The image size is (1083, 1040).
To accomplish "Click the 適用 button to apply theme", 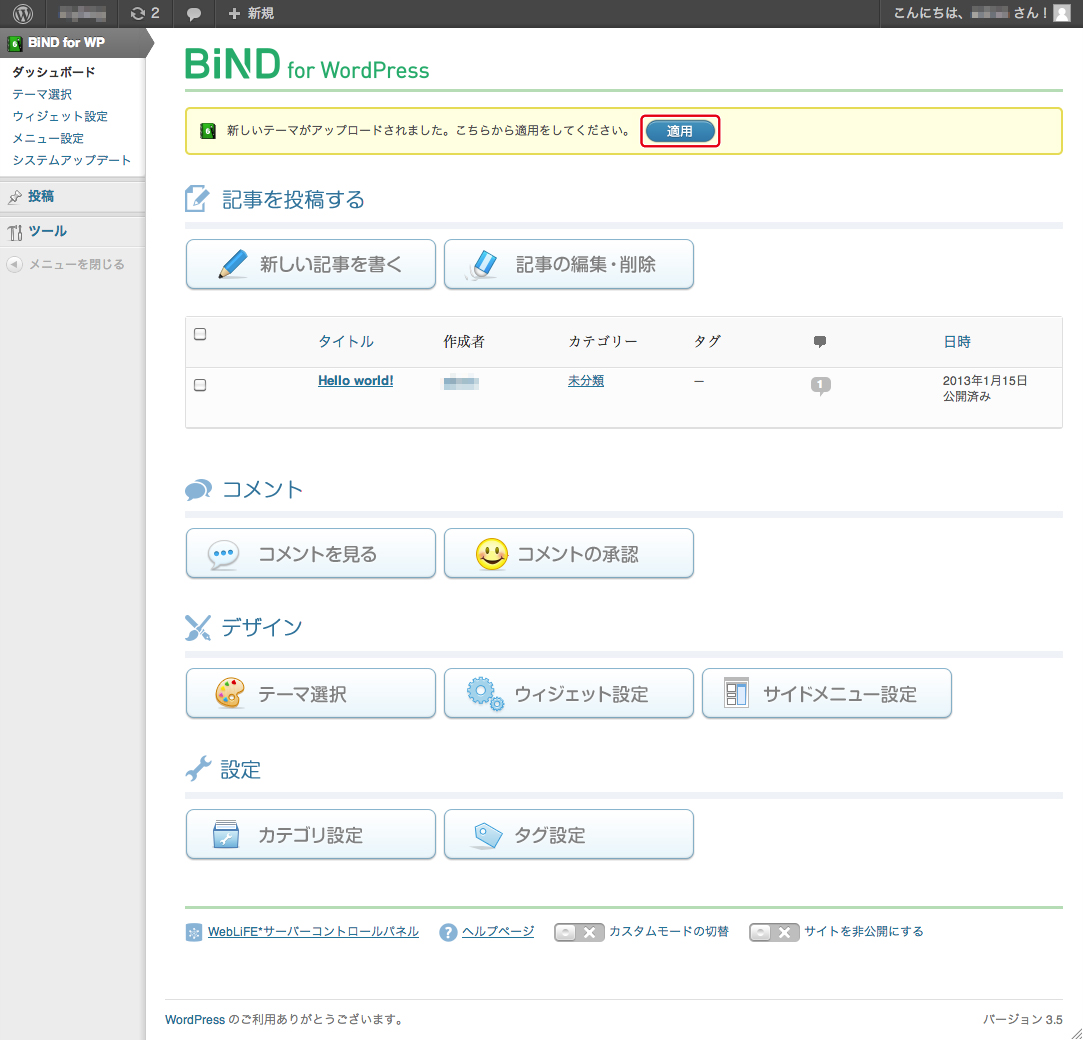I will click(x=680, y=131).
